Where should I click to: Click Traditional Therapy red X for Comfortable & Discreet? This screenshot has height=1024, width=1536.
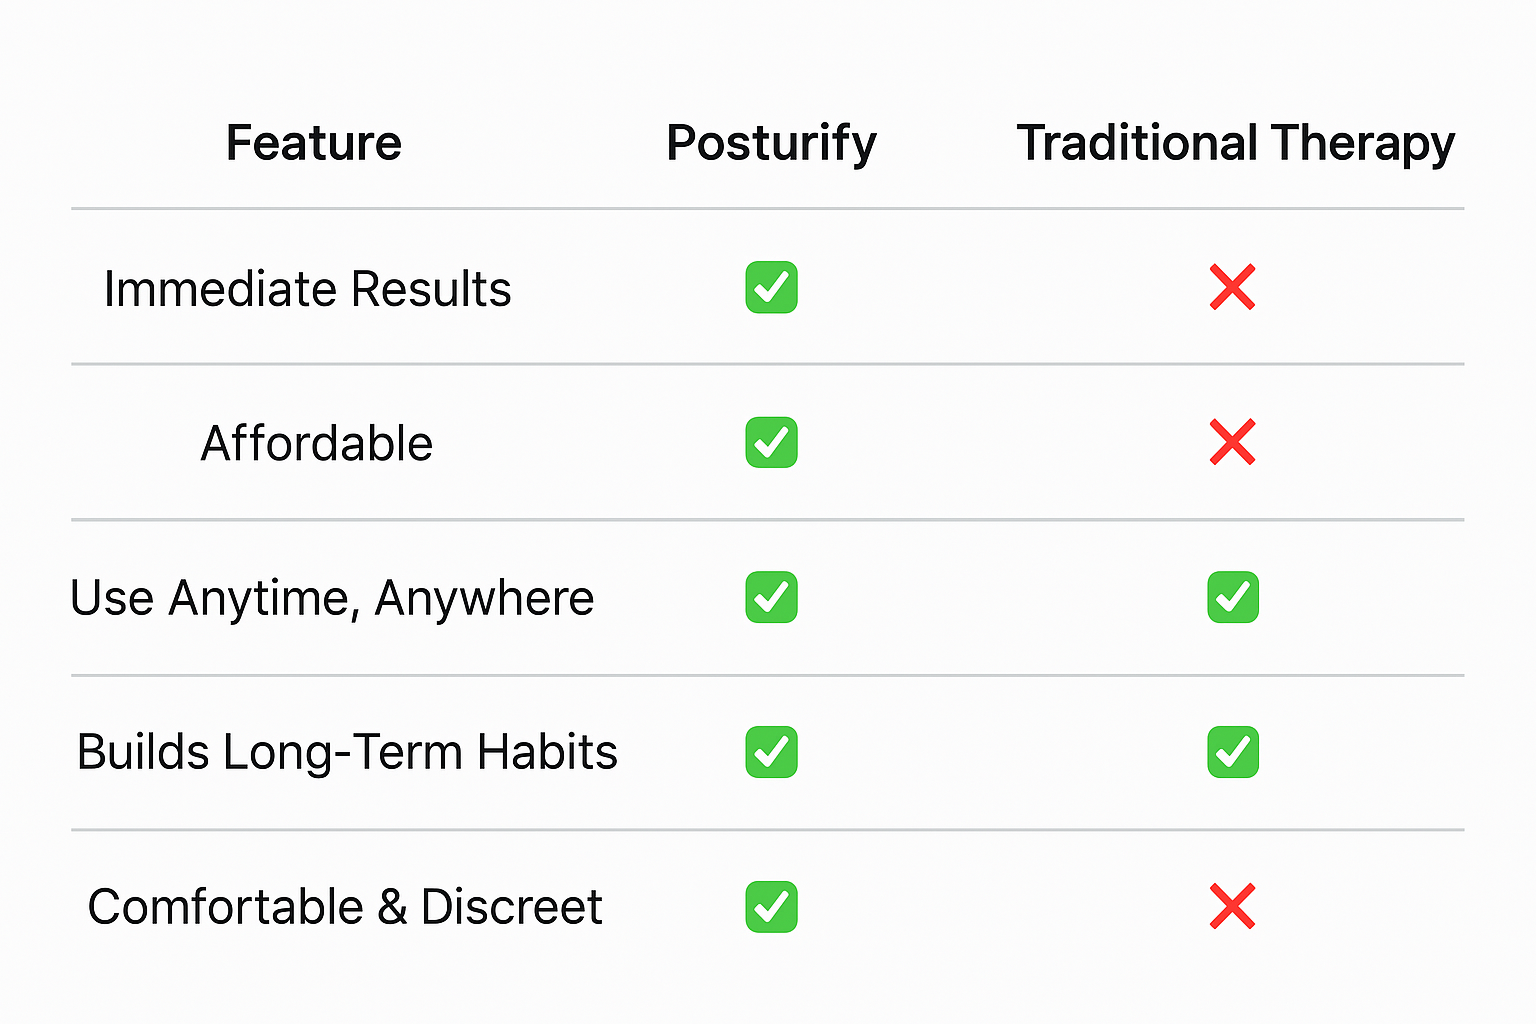(x=1232, y=907)
